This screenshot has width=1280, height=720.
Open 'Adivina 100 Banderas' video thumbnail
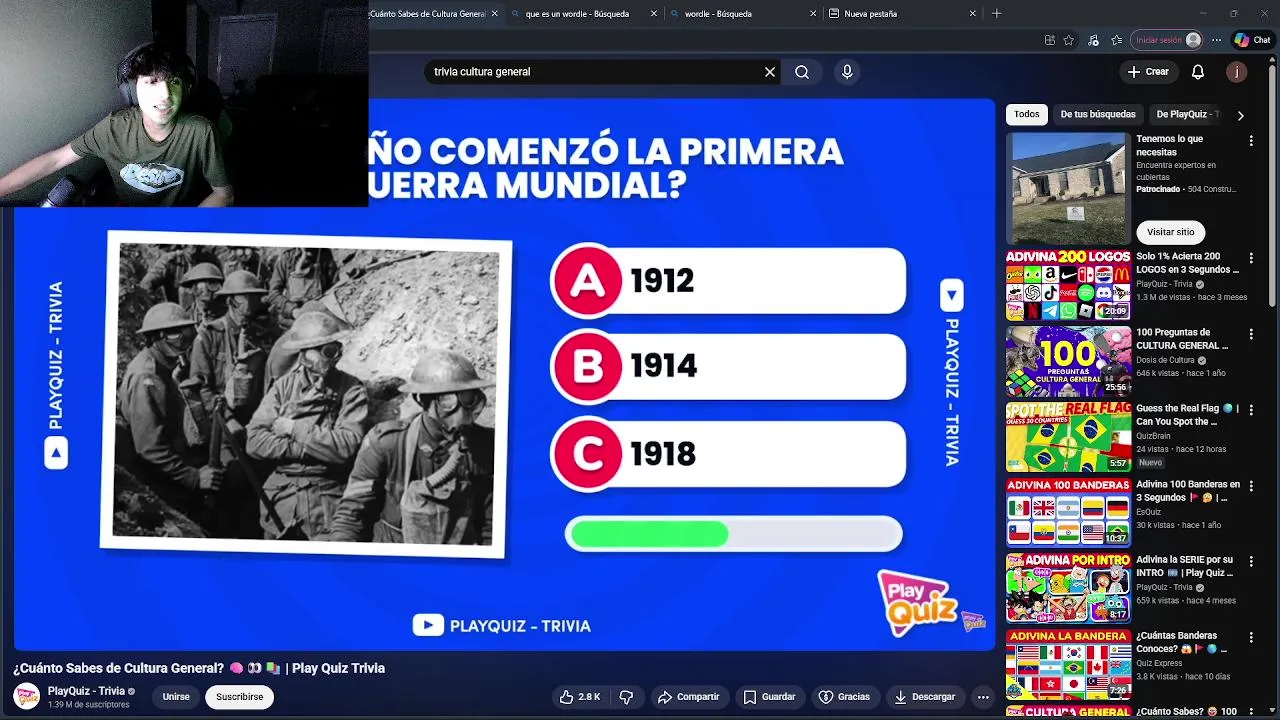pos(1068,513)
